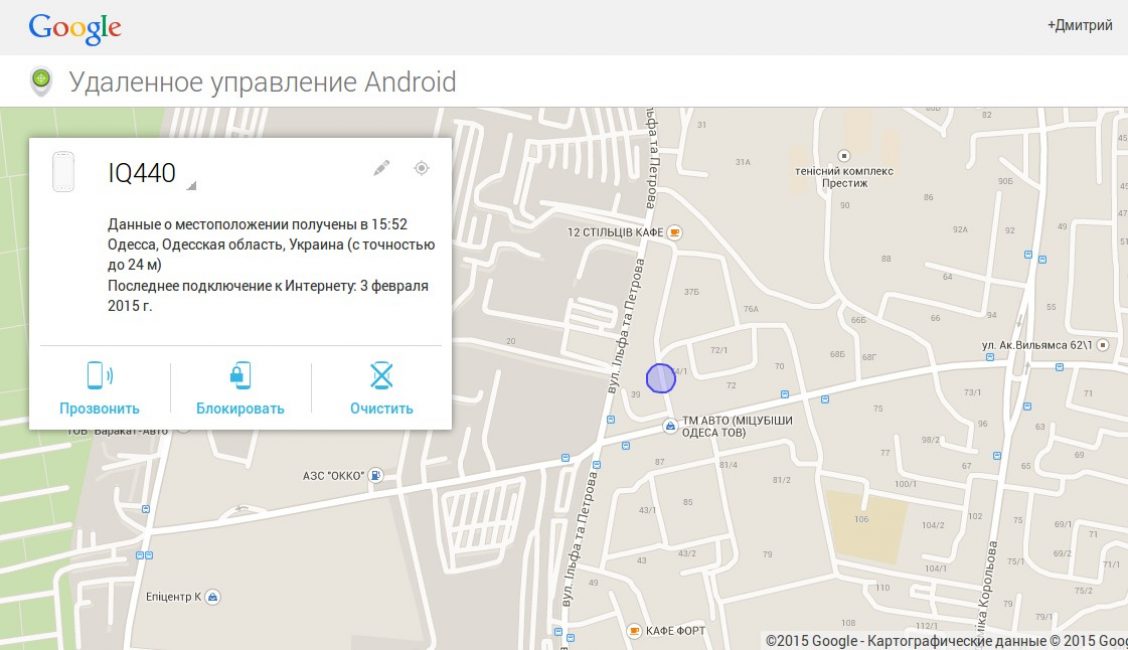The height and width of the screenshot is (650, 1128).
Task: Open the +Дмитрий profile link
Action: [1079, 26]
